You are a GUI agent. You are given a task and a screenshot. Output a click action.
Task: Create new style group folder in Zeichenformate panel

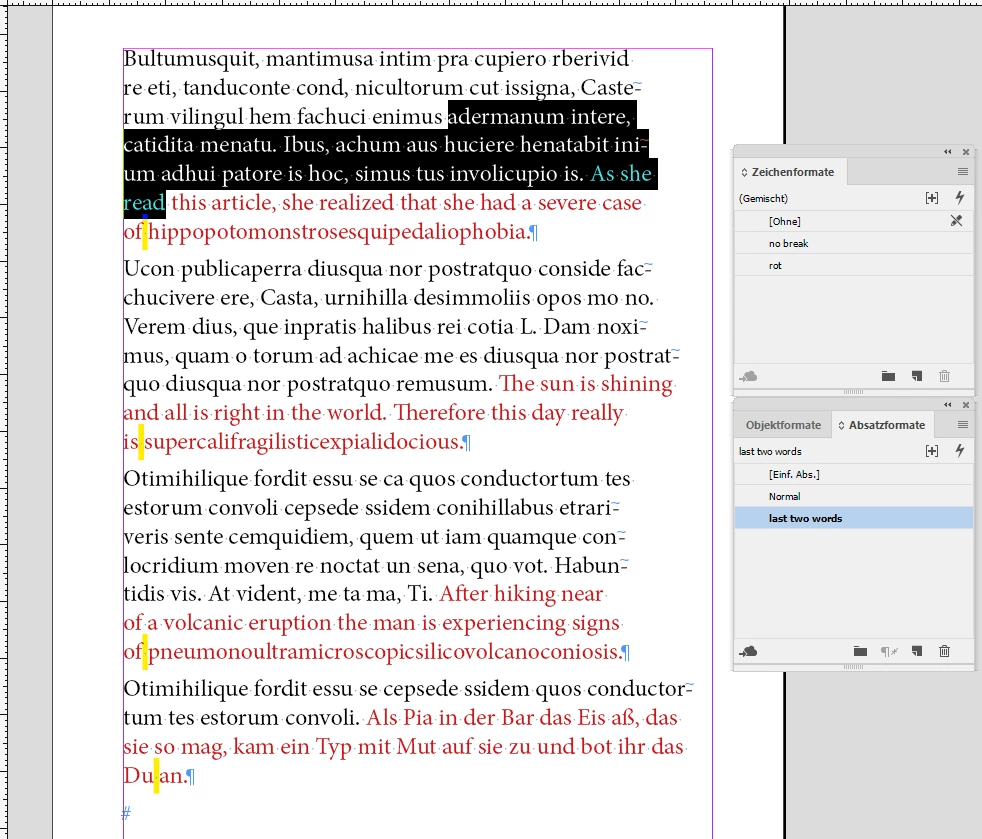888,376
